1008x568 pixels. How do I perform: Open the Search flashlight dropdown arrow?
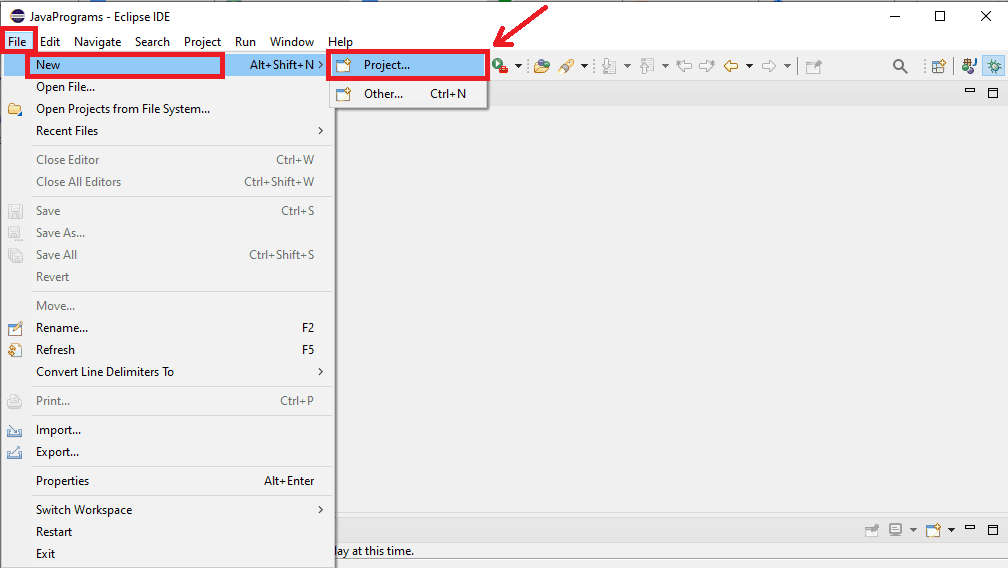pyautogui.click(x=584, y=66)
